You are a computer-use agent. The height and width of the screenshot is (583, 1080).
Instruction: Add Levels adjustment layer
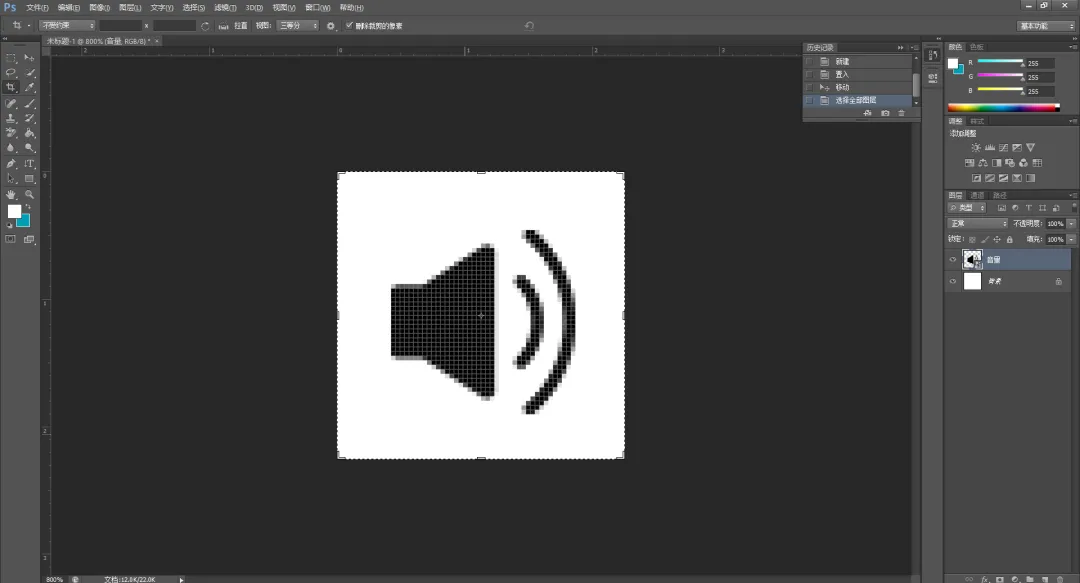pos(990,147)
